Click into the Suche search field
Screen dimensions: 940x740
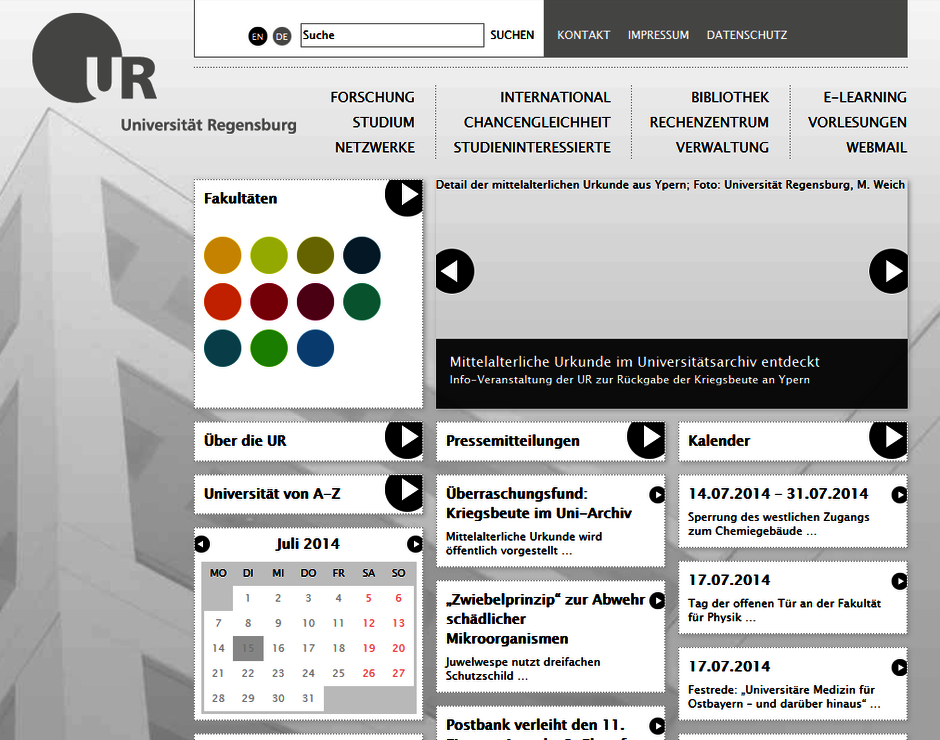(x=391, y=35)
